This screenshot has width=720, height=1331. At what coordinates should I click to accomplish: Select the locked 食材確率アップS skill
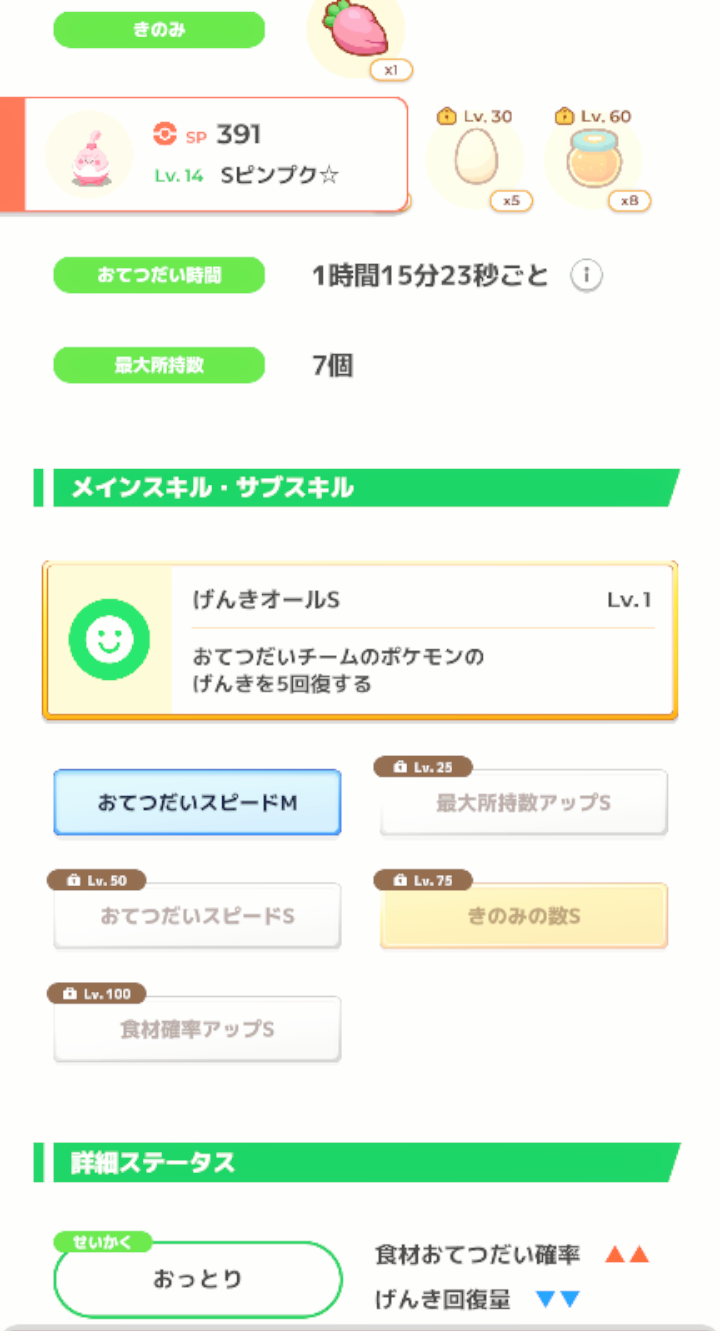[x=197, y=1028]
